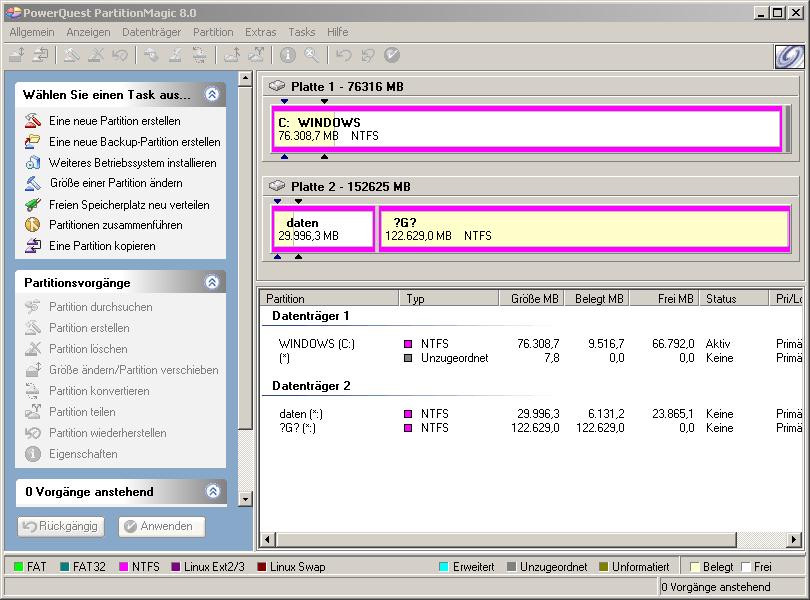This screenshot has height=600, width=810.
Task: Click the icon beside 'Eine neue Partition erstellen'
Action: click(33, 120)
